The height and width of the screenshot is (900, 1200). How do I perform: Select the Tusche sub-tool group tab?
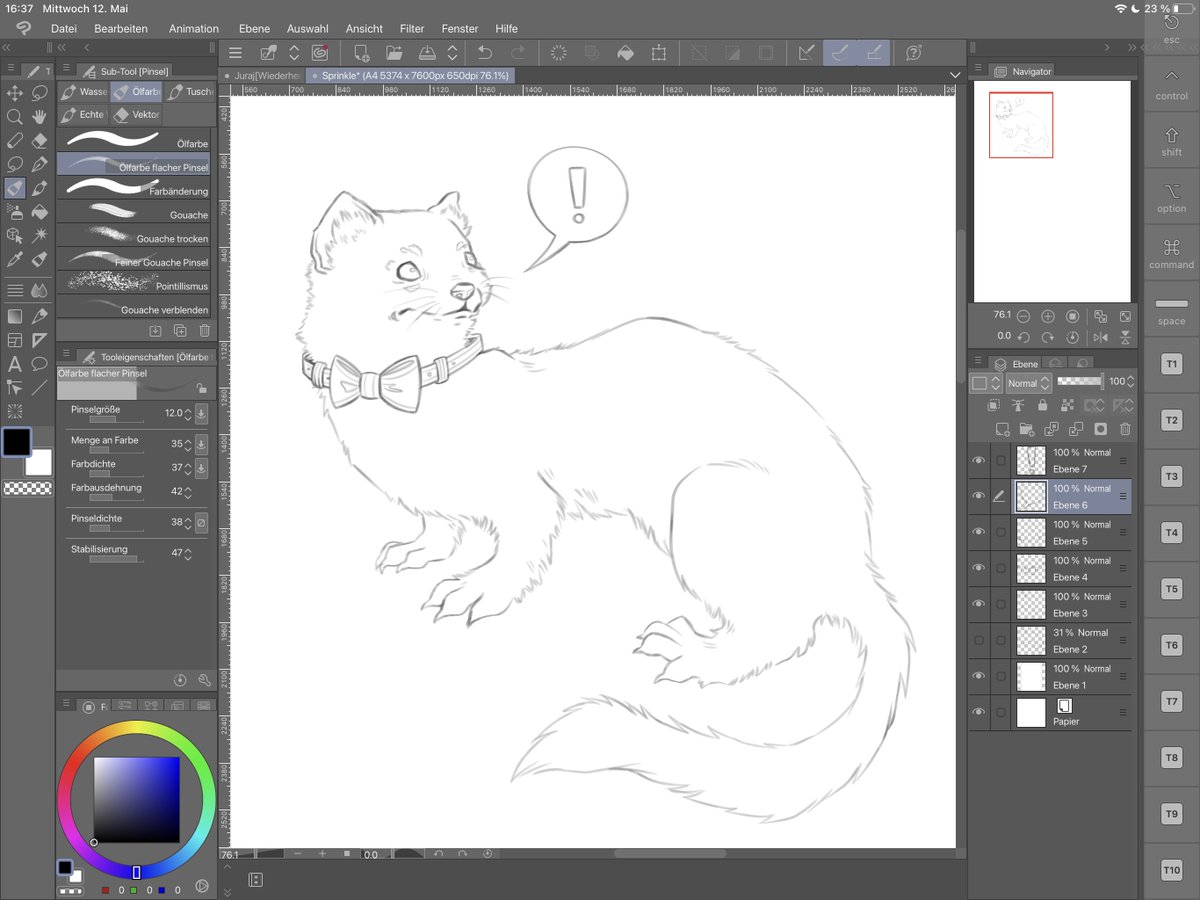click(190, 92)
